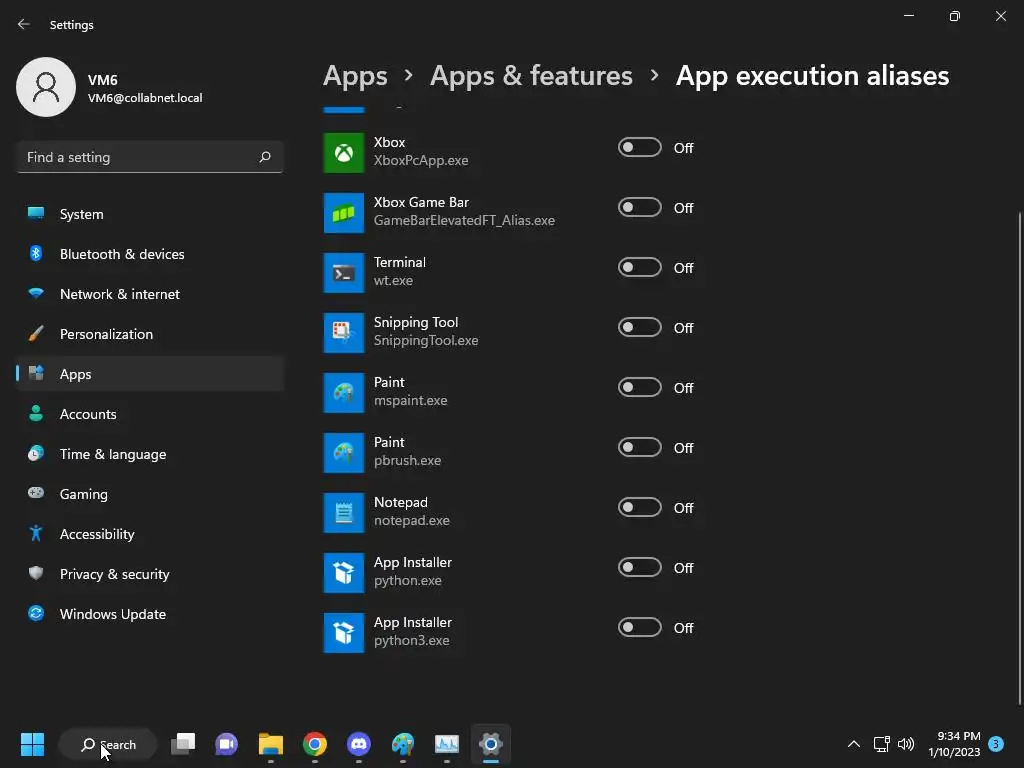Toggle the Xbox XboxPcApp.exe alias switch
This screenshot has height=768, width=1024.
click(640, 148)
